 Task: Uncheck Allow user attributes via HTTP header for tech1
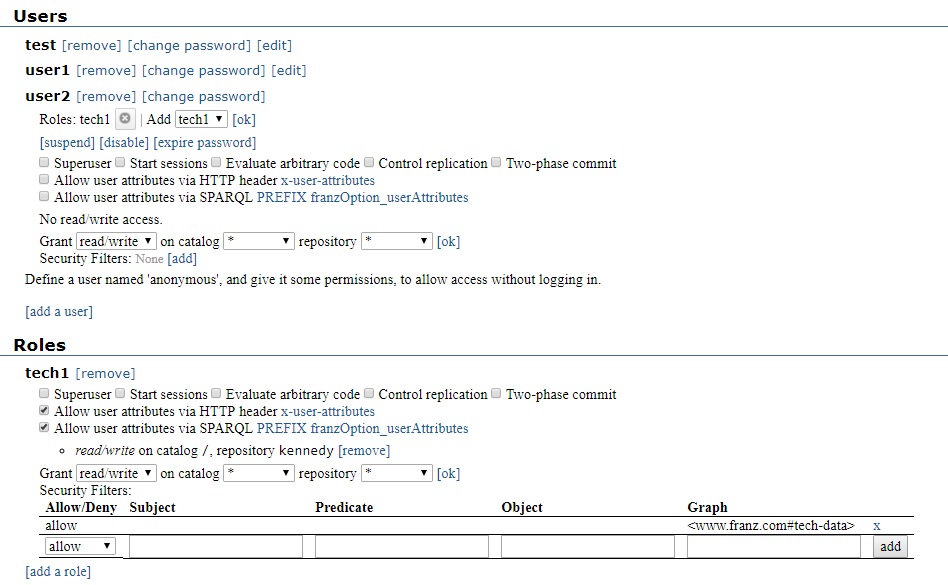click(x=43, y=411)
